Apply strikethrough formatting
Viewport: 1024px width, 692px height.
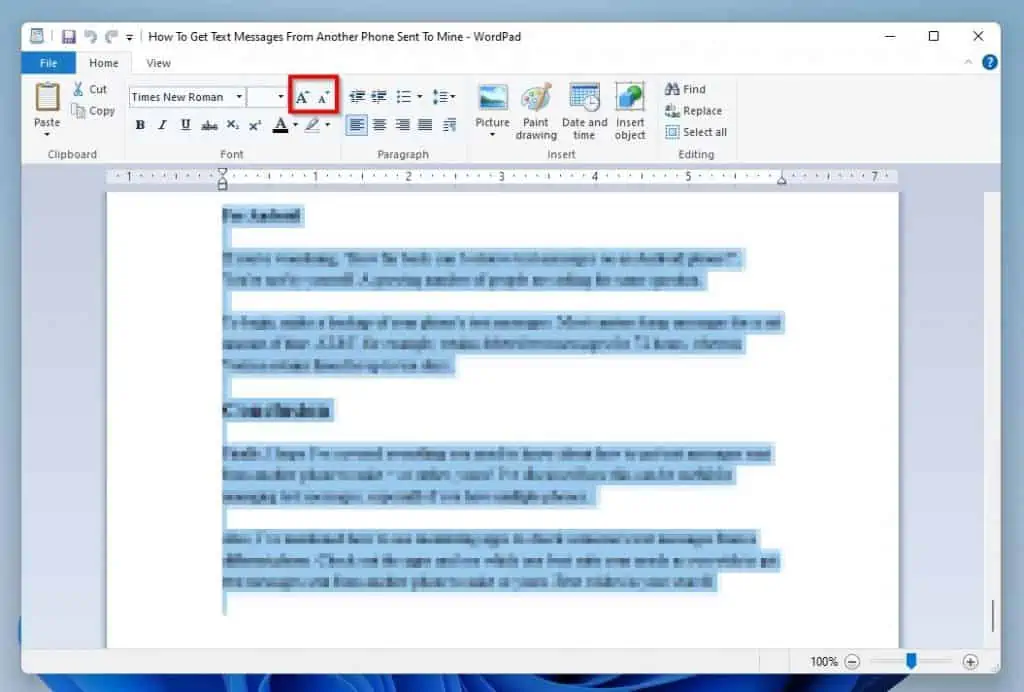pyautogui.click(x=209, y=125)
